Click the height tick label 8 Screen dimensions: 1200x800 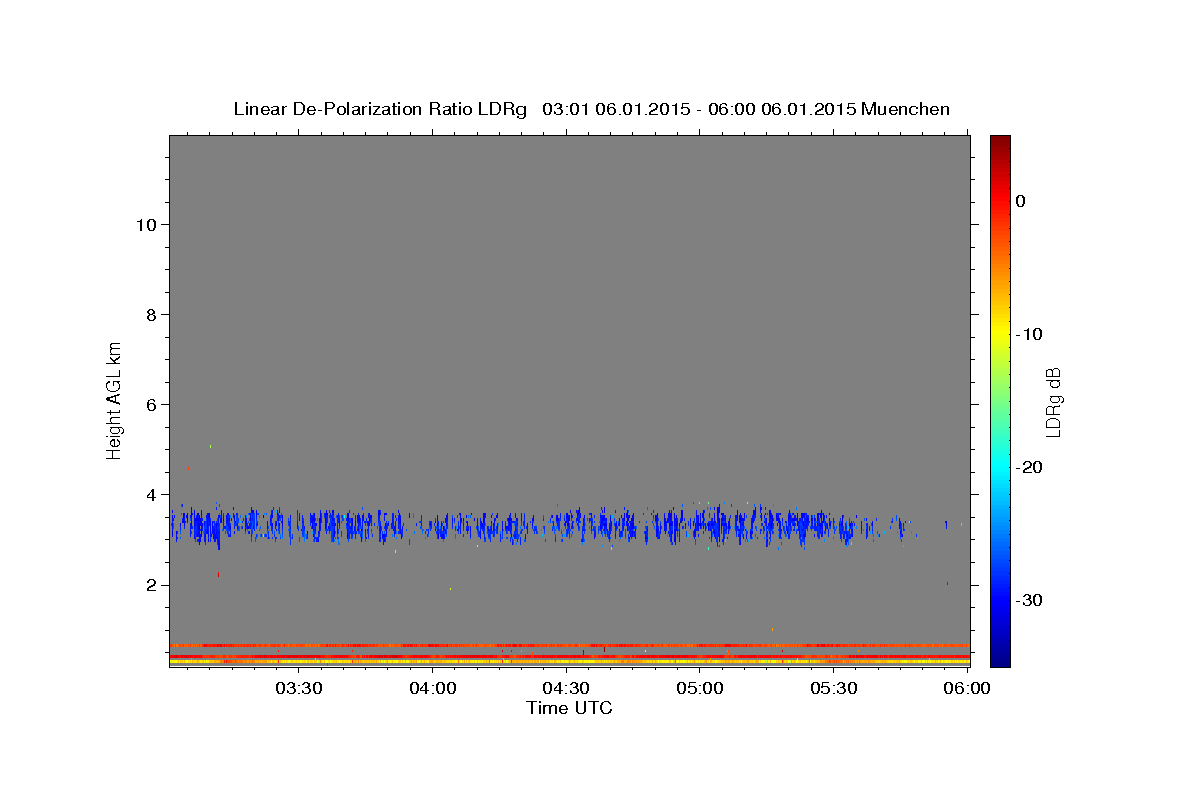pos(153,315)
